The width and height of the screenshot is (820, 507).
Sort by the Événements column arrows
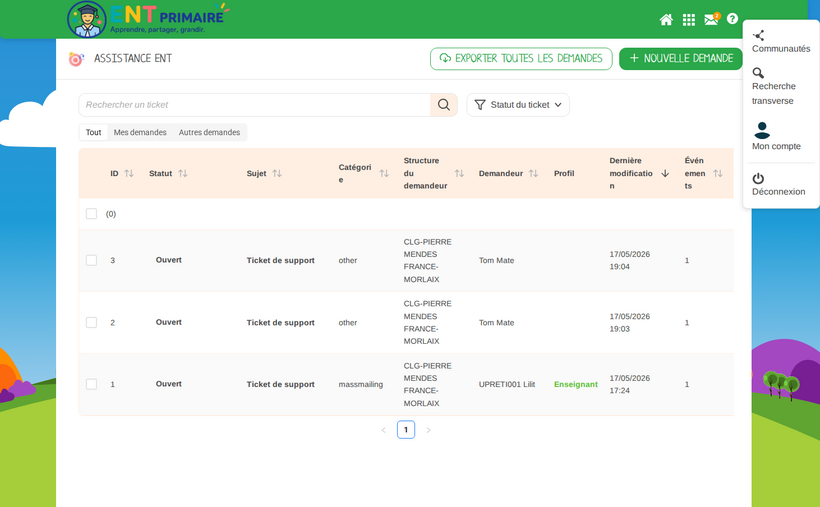(718, 173)
